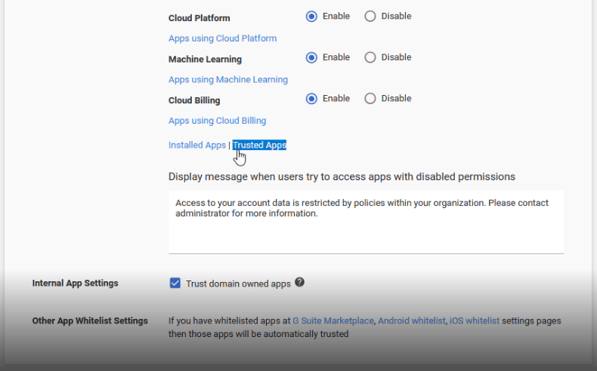Uncheck Trust domain owned apps checkbox
This screenshot has height=371, width=597.
click(175, 283)
